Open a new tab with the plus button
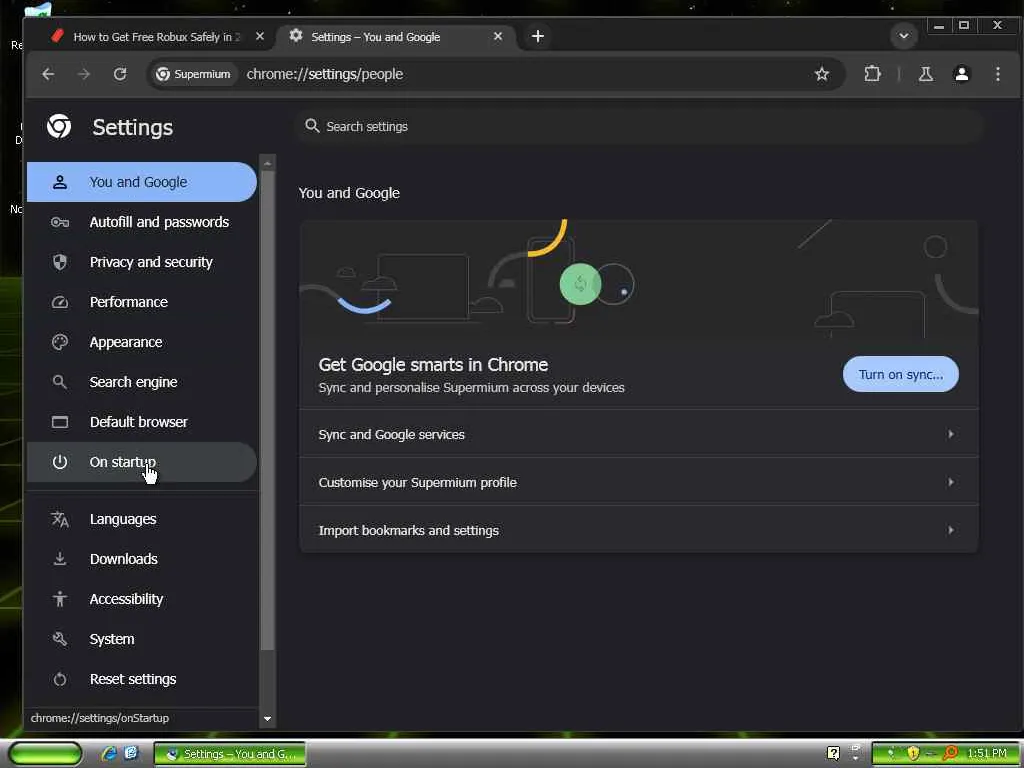The image size is (1024, 768). 537,37
